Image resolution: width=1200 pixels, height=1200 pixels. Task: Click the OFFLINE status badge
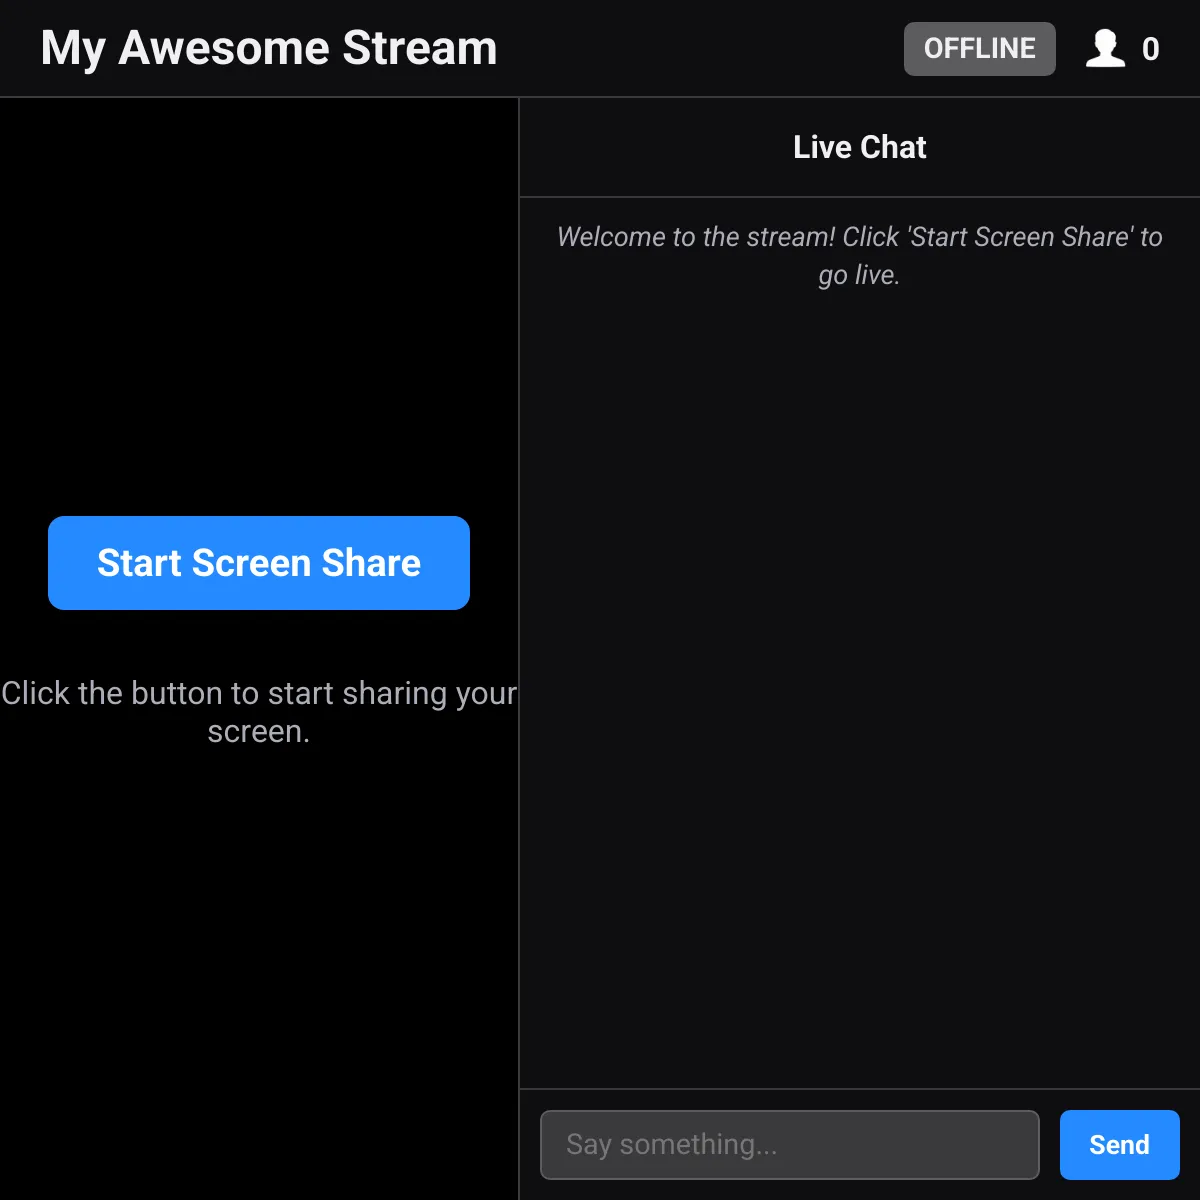(x=980, y=49)
